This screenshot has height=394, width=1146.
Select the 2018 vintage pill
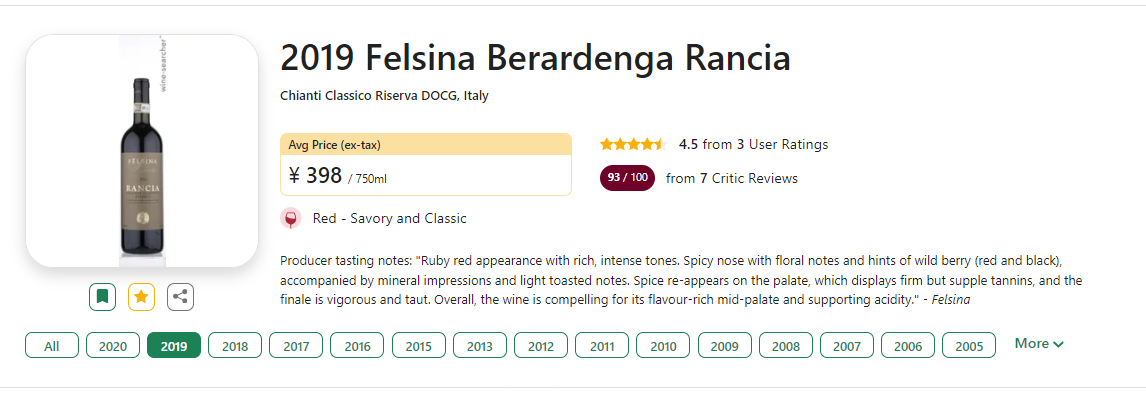point(235,346)
